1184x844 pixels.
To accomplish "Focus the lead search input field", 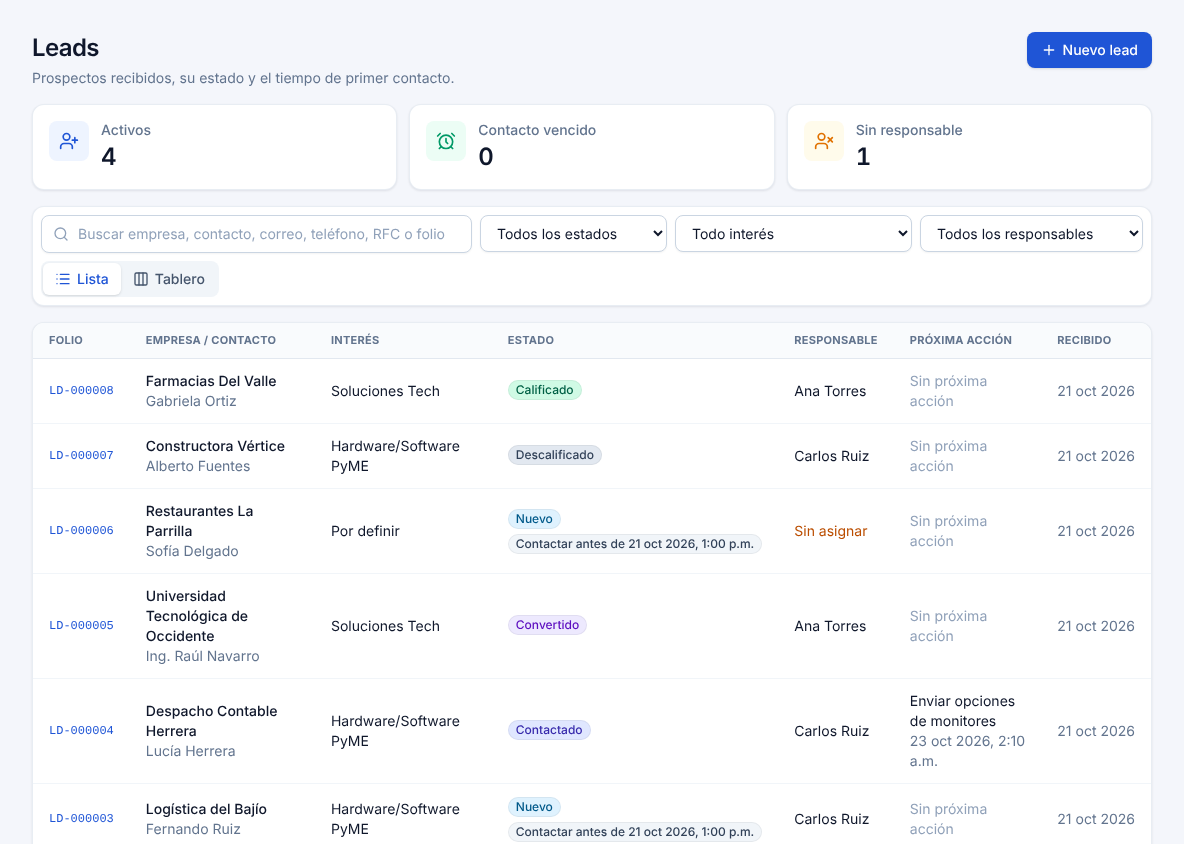I will coord(256,234).
